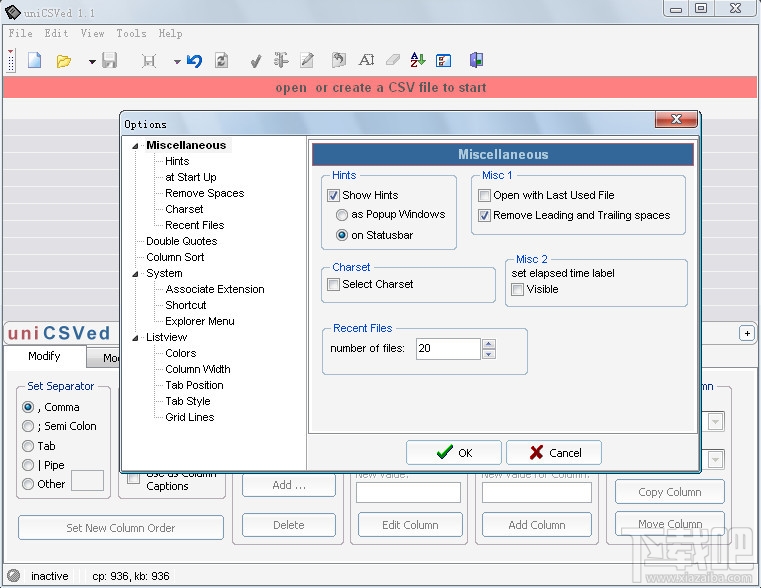Open options via checklist toolbar icon
Image resolution: width=761 pixels, height=588 pixels.
tap(444, 60)
